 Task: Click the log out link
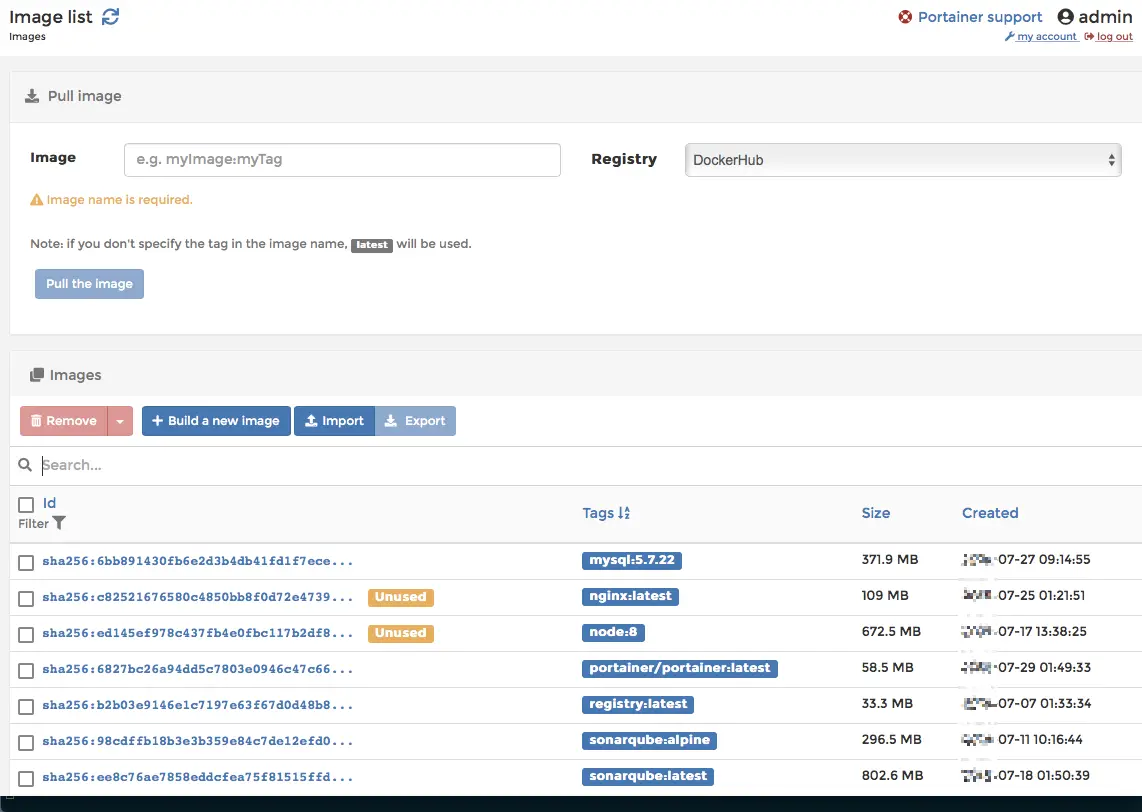(1114, 36)
